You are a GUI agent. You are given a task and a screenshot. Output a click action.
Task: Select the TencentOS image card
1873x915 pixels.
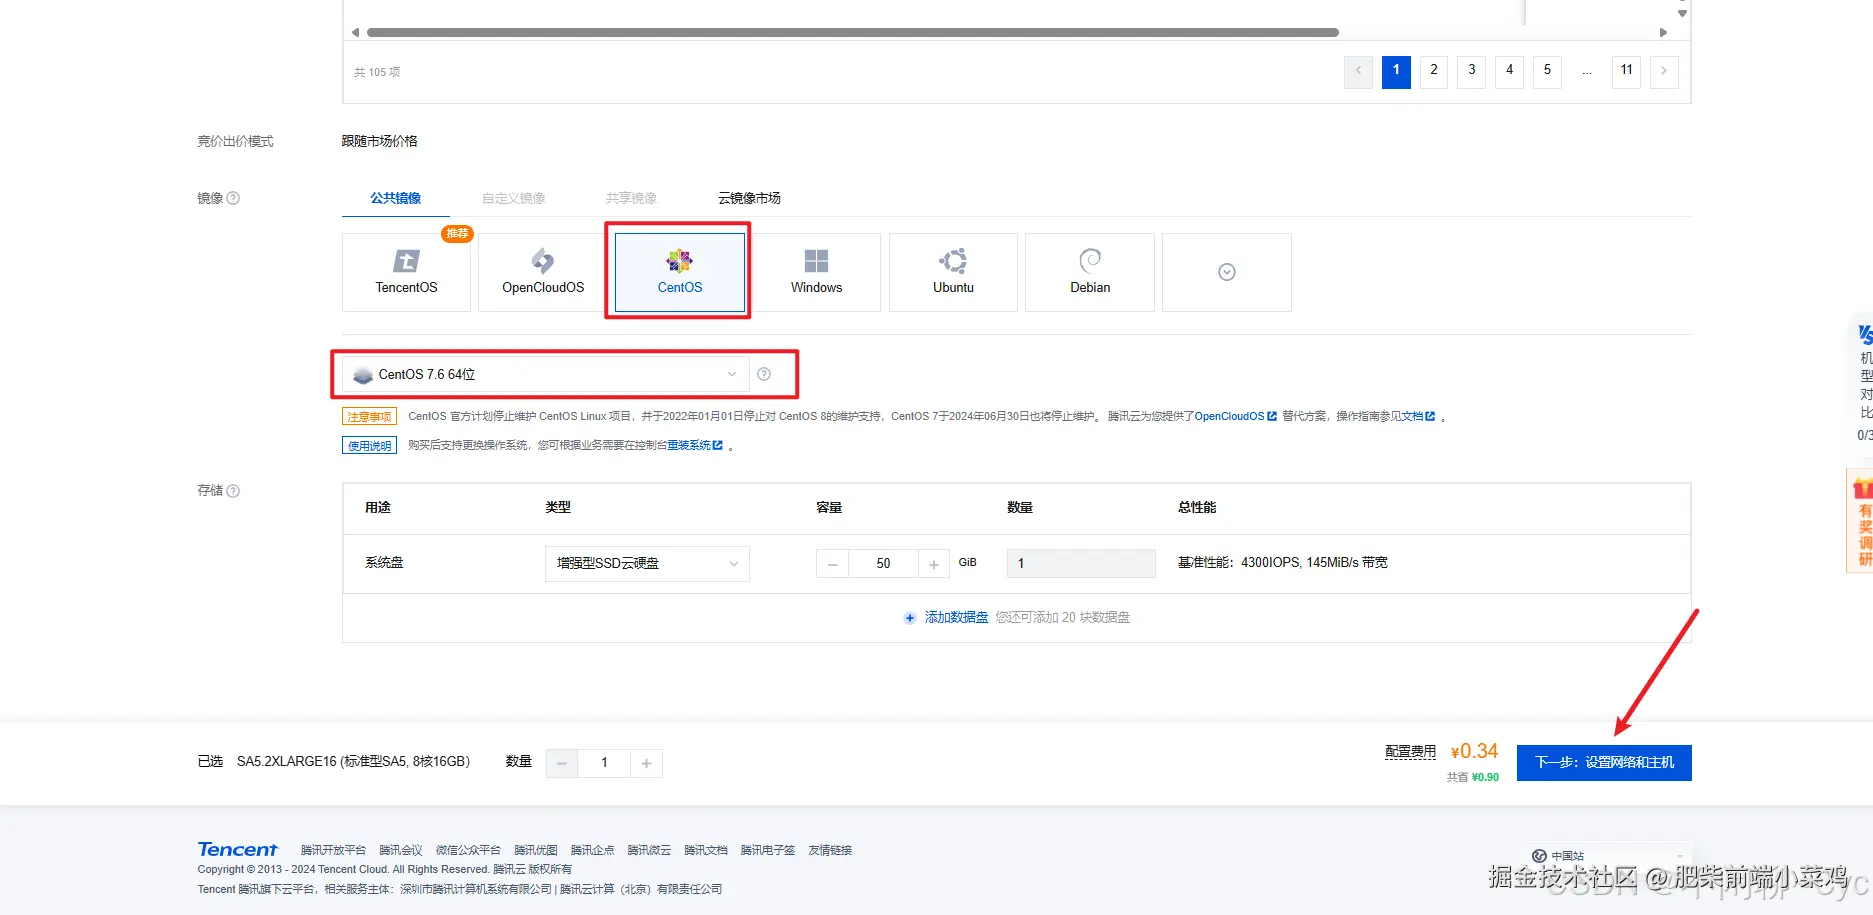coord(406,272)
